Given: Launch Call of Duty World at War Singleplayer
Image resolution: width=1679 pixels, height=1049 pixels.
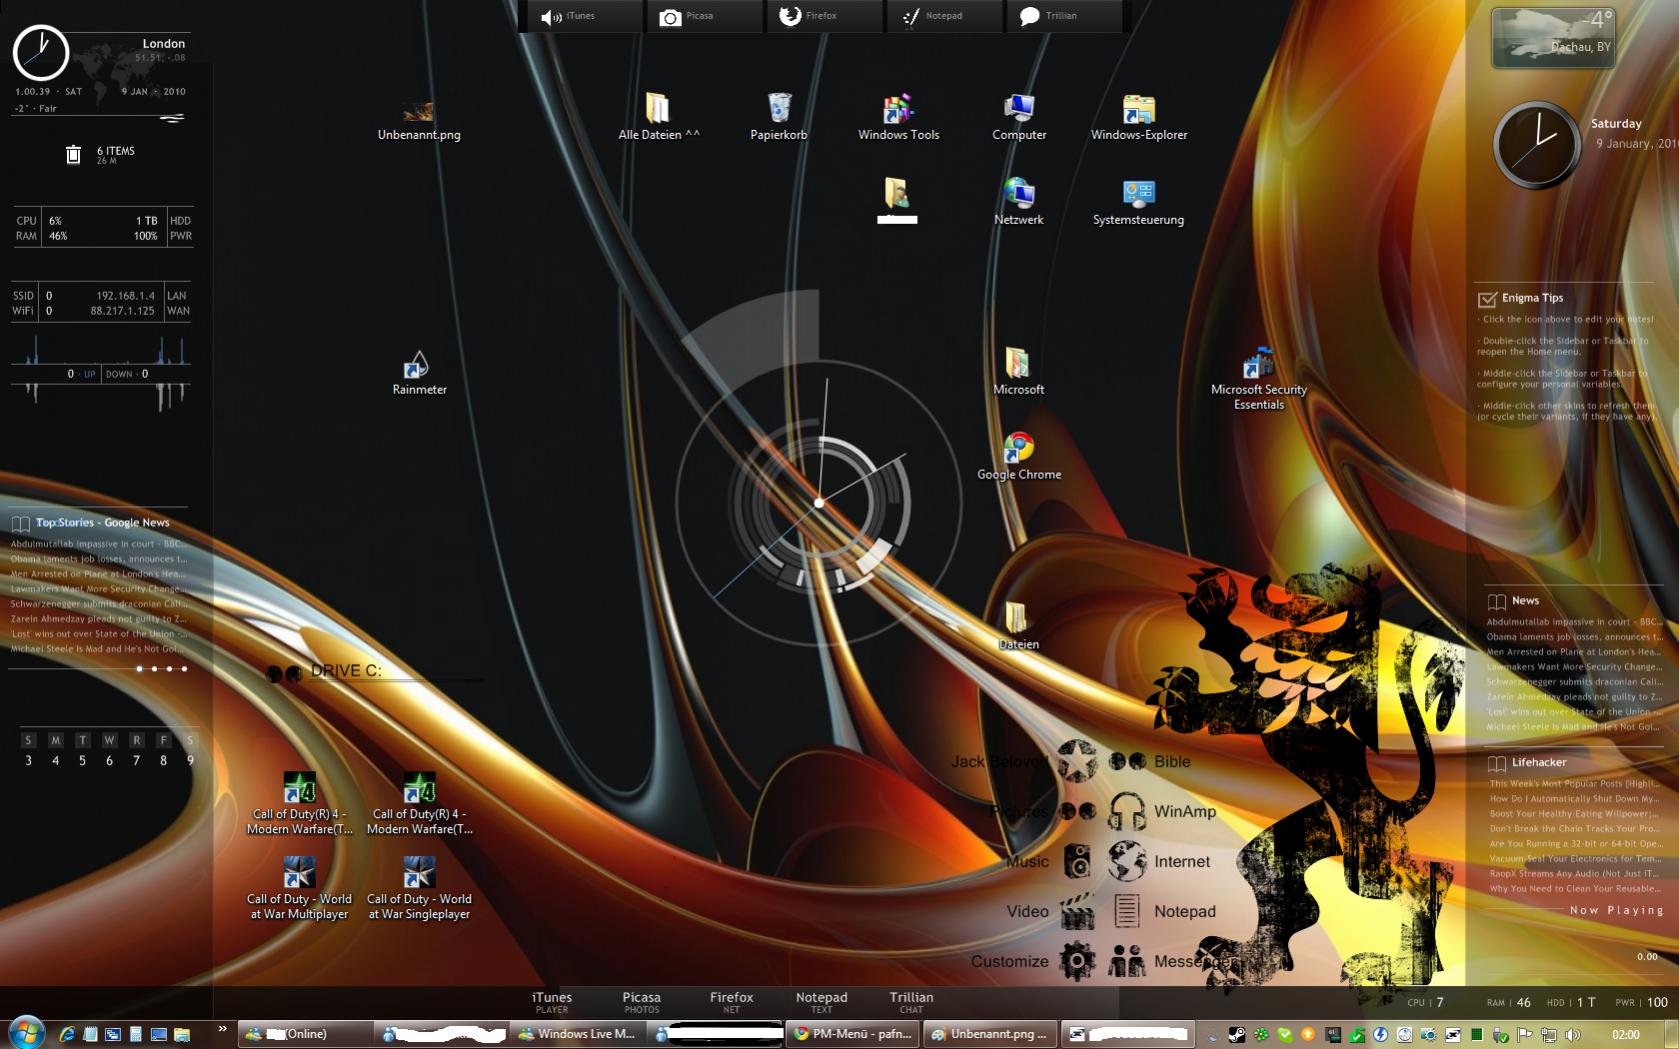Looking at the screenshot, I should point(419,887).
